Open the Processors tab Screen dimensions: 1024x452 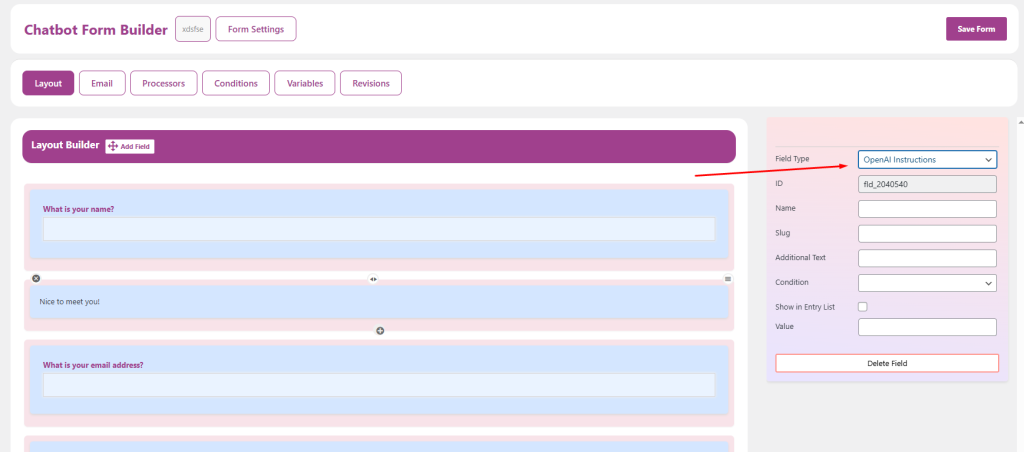tap(163, 83)
